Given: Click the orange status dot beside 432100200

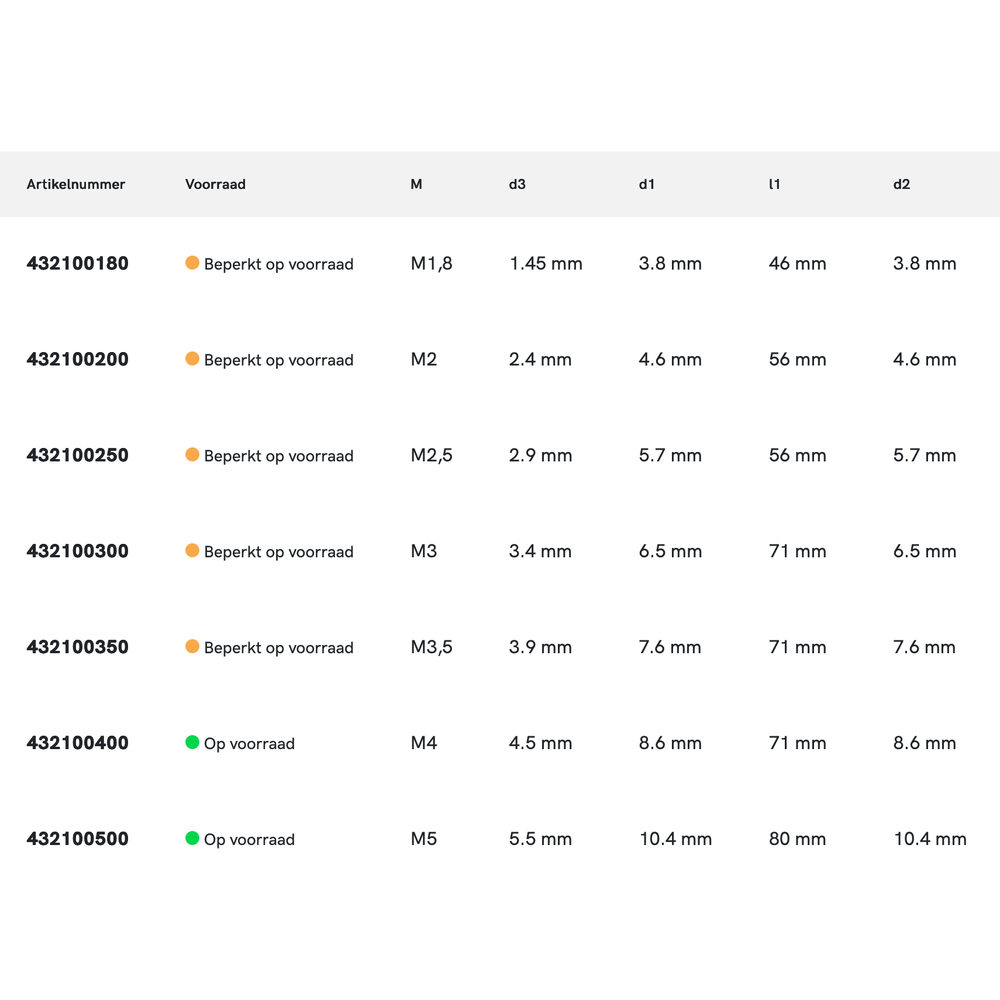Looking at the screenshot, I should click(x=192, y=359).
